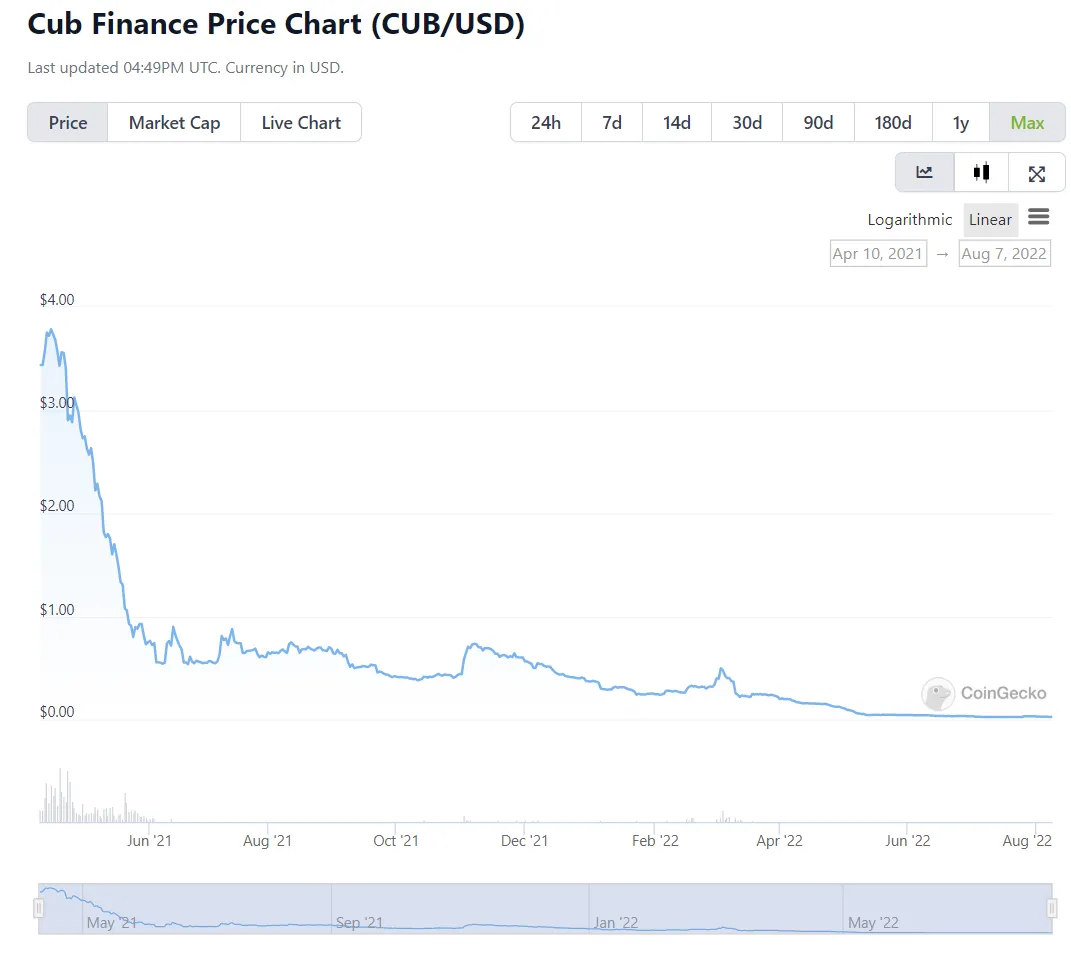
Task: Click the Dec '21 axis label
Action: [x=524, y=841]
